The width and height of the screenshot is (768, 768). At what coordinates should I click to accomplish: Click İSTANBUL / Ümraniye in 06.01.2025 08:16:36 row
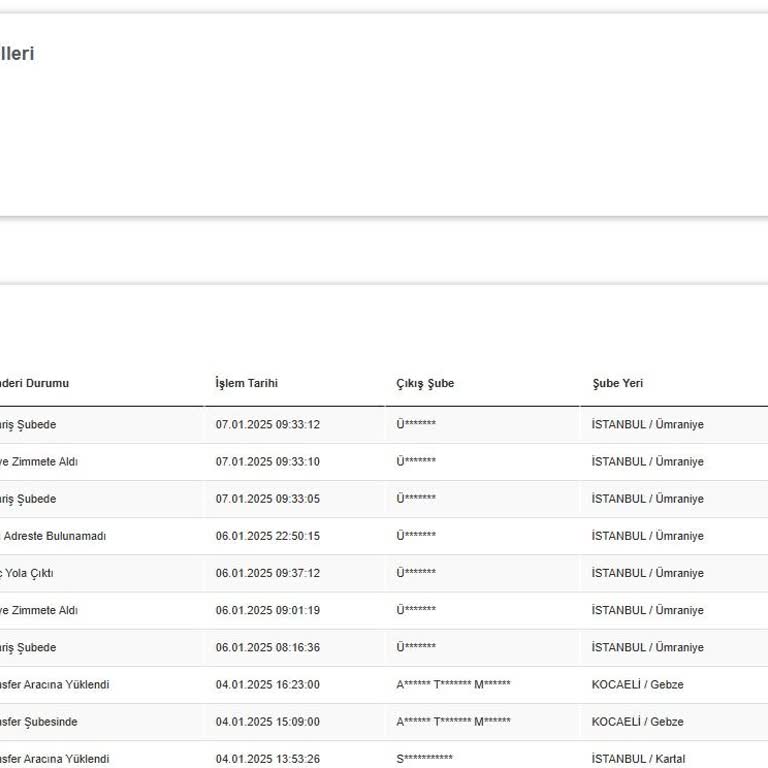[x=648, y=648]
